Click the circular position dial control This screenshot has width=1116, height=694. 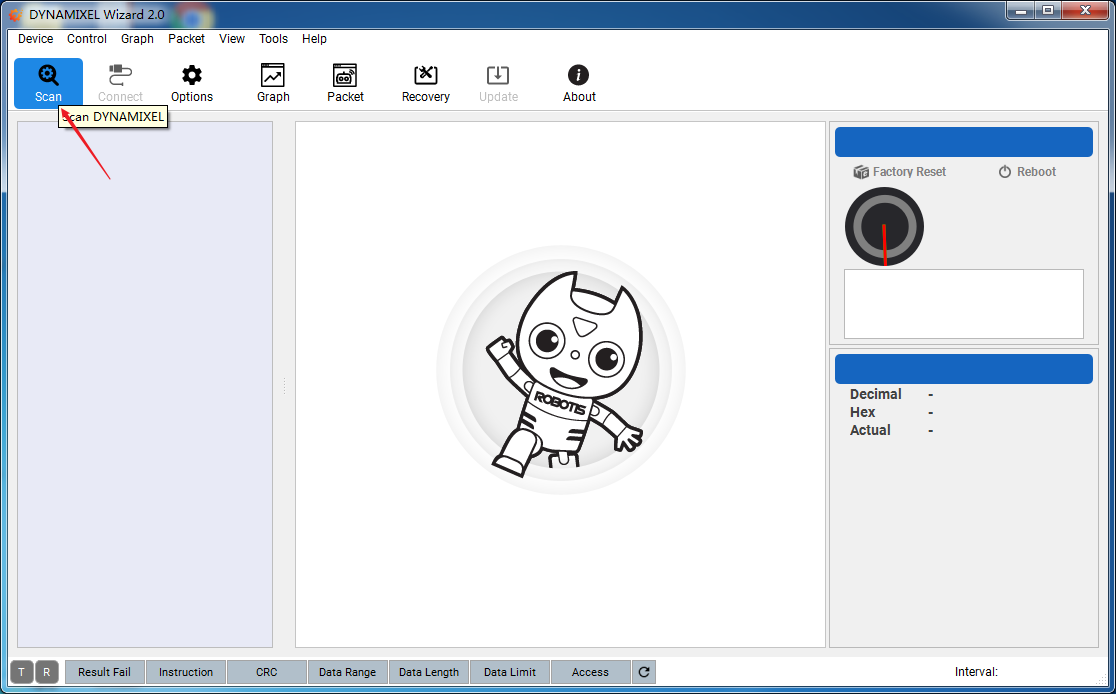[884, 227]
